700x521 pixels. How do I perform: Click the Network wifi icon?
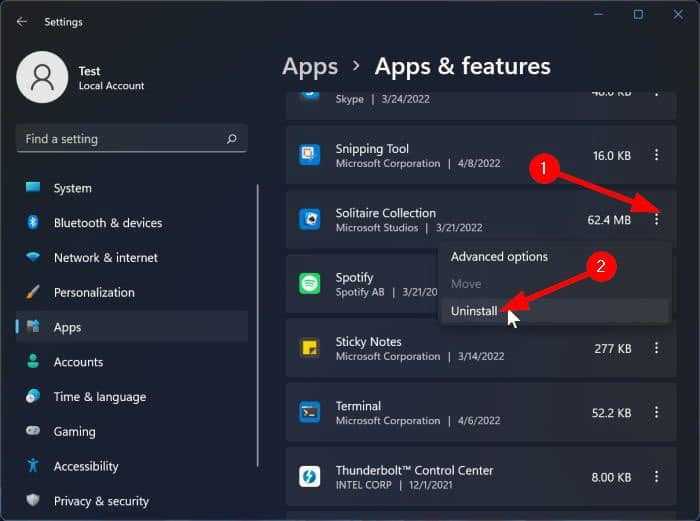[33, 256]
